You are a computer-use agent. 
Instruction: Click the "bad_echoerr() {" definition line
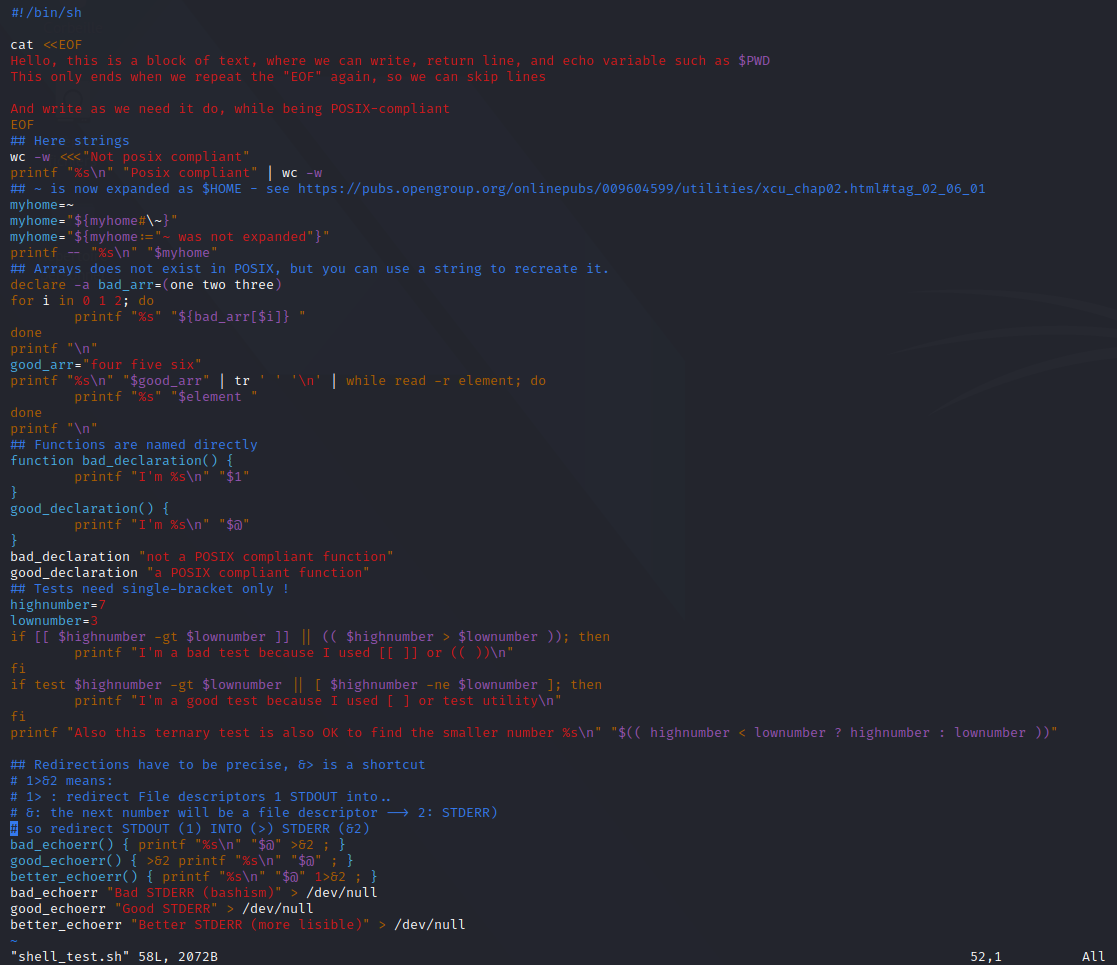point(178,845)
